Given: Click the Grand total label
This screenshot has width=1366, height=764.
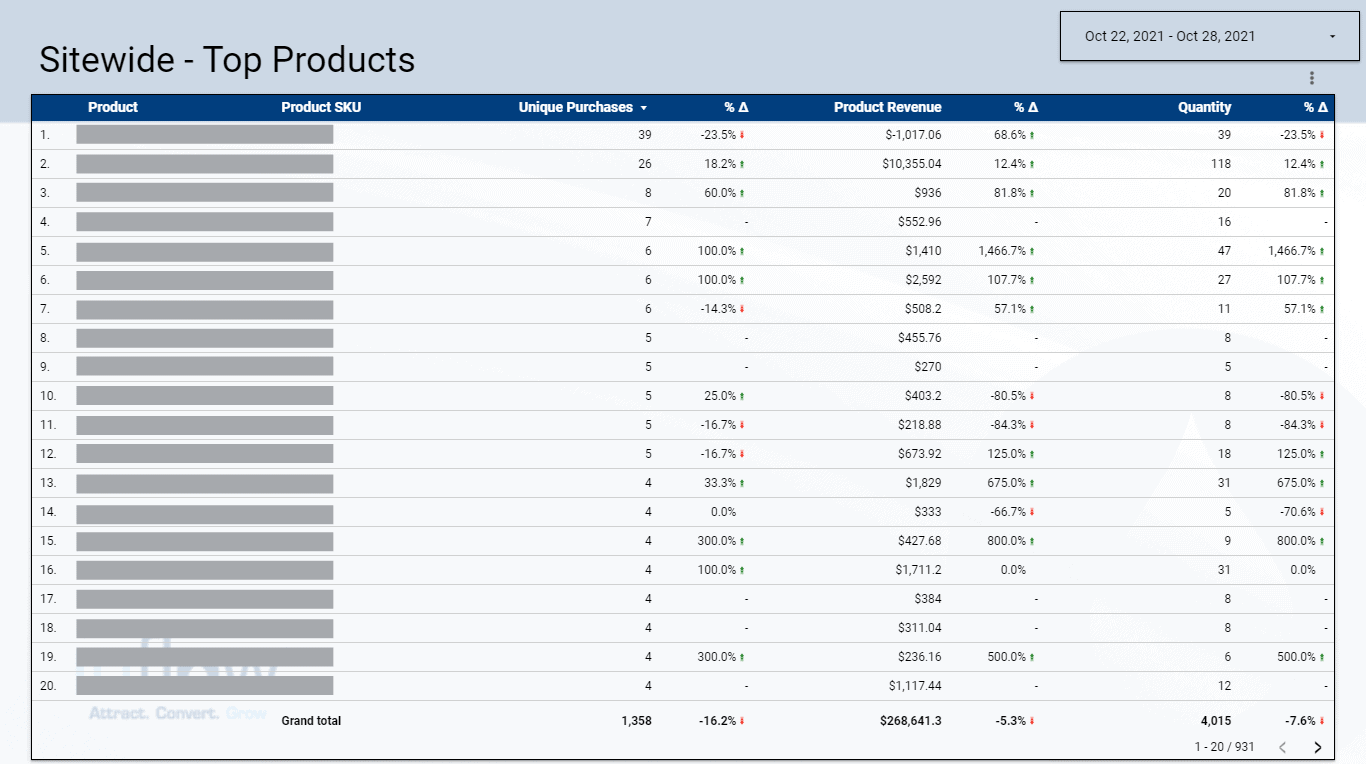Looking at the screenshot, I should click(x=311, y=720).
